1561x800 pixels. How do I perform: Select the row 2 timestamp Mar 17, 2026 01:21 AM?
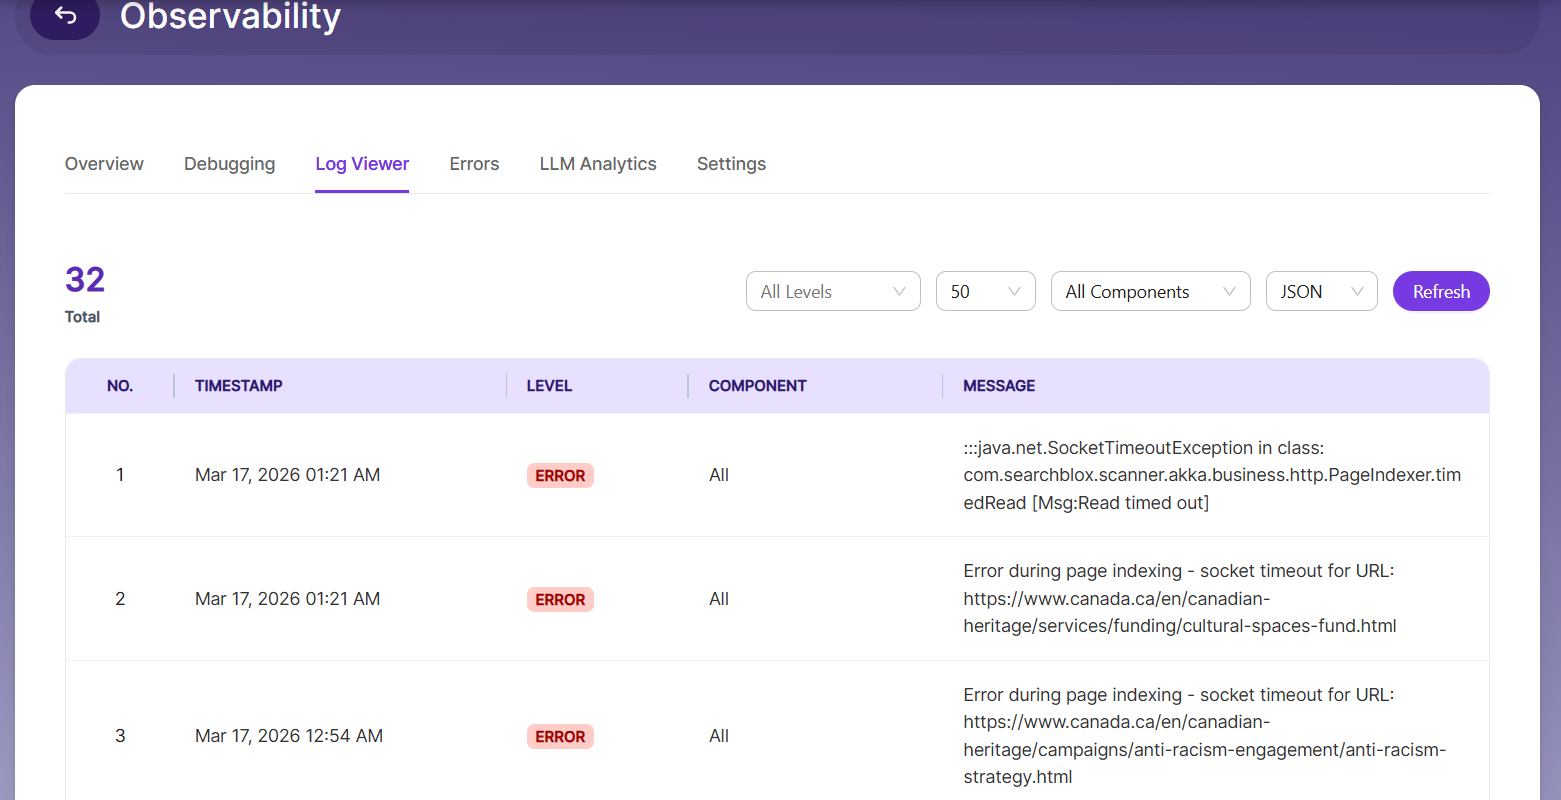point(287,599)
